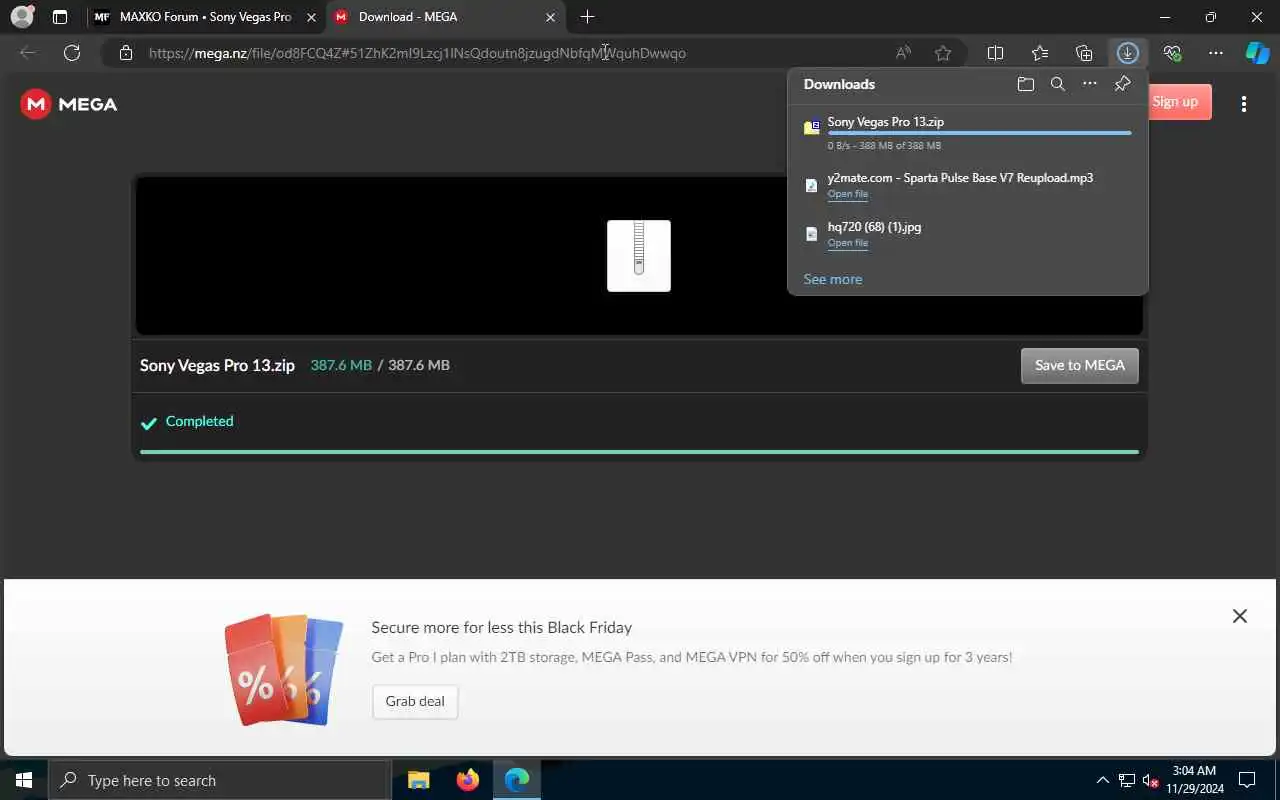The height and width of the screenshot is (800, 1280).
Task: Click the Completed status text
Action: click(199, 421)
